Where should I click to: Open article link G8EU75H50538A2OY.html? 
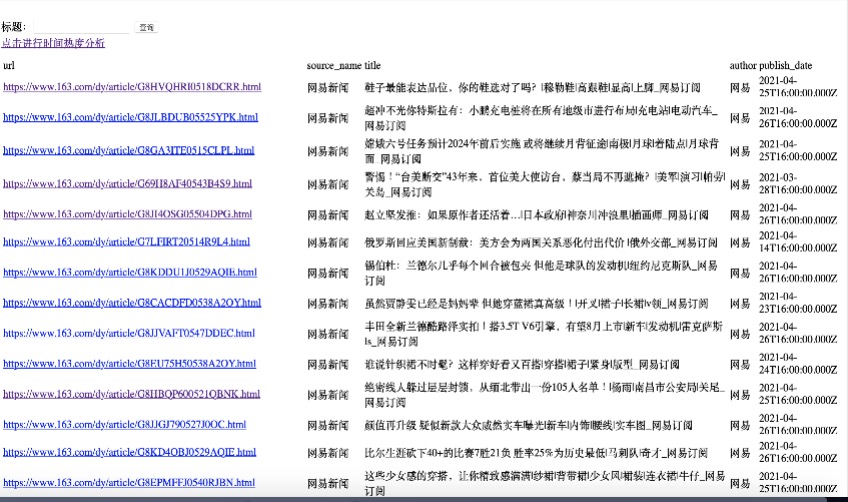click(130, 364)
